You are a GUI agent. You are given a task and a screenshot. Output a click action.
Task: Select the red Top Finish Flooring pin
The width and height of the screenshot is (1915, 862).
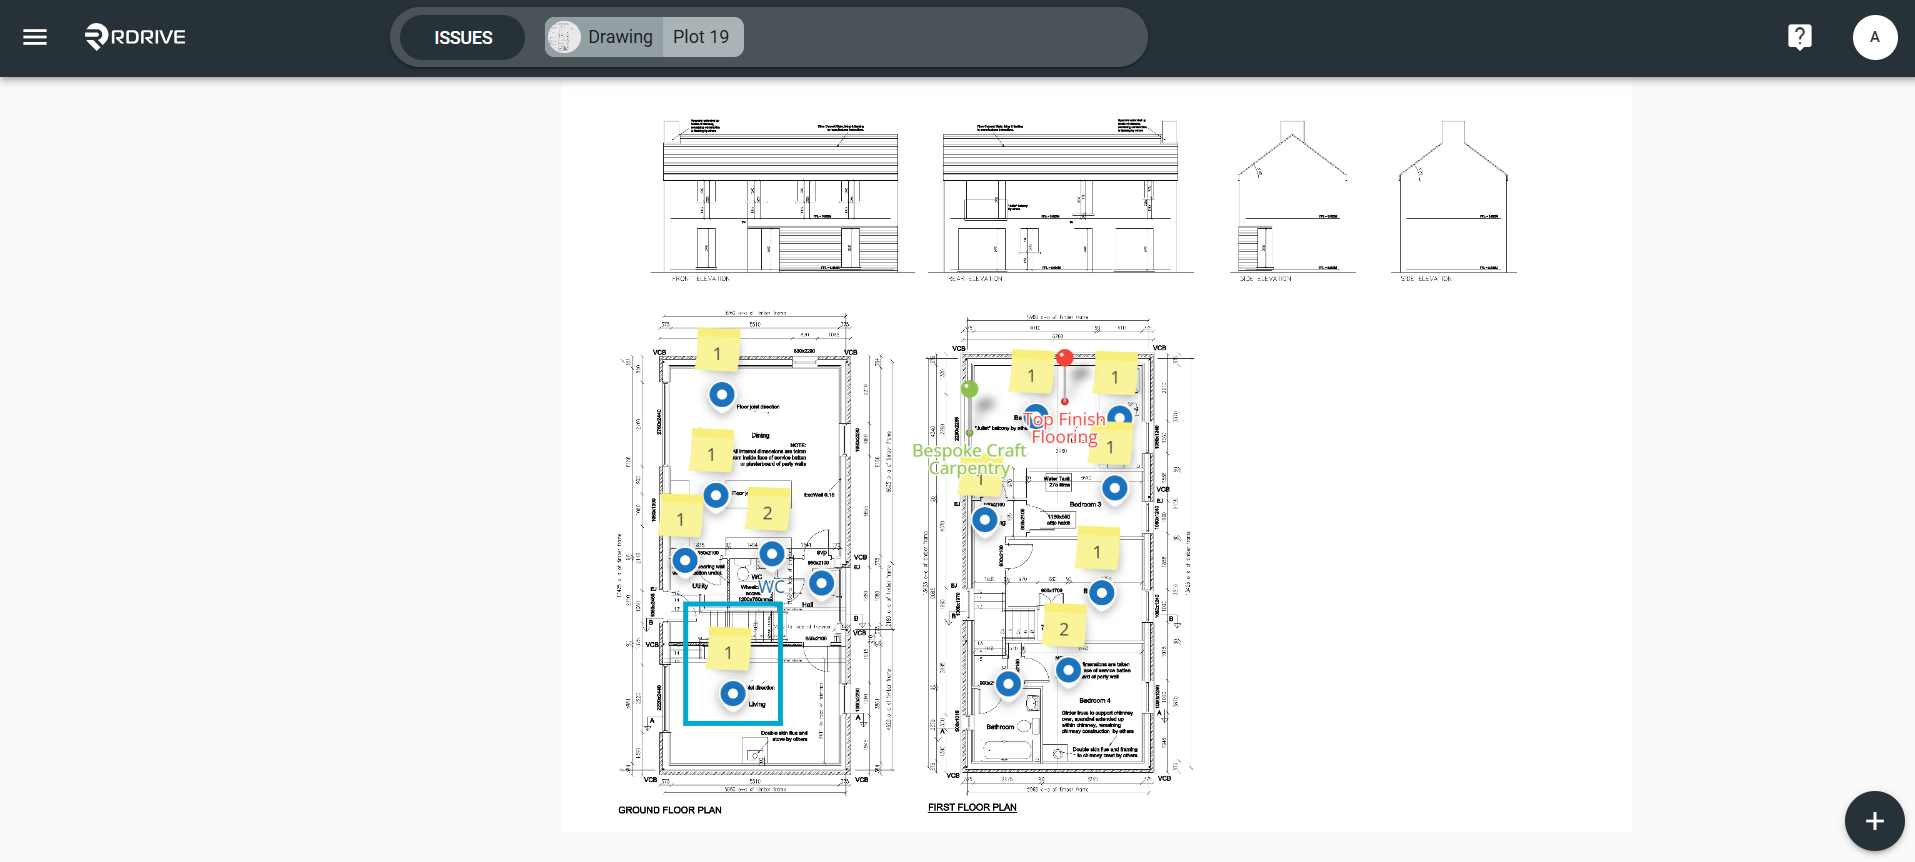1064,358
